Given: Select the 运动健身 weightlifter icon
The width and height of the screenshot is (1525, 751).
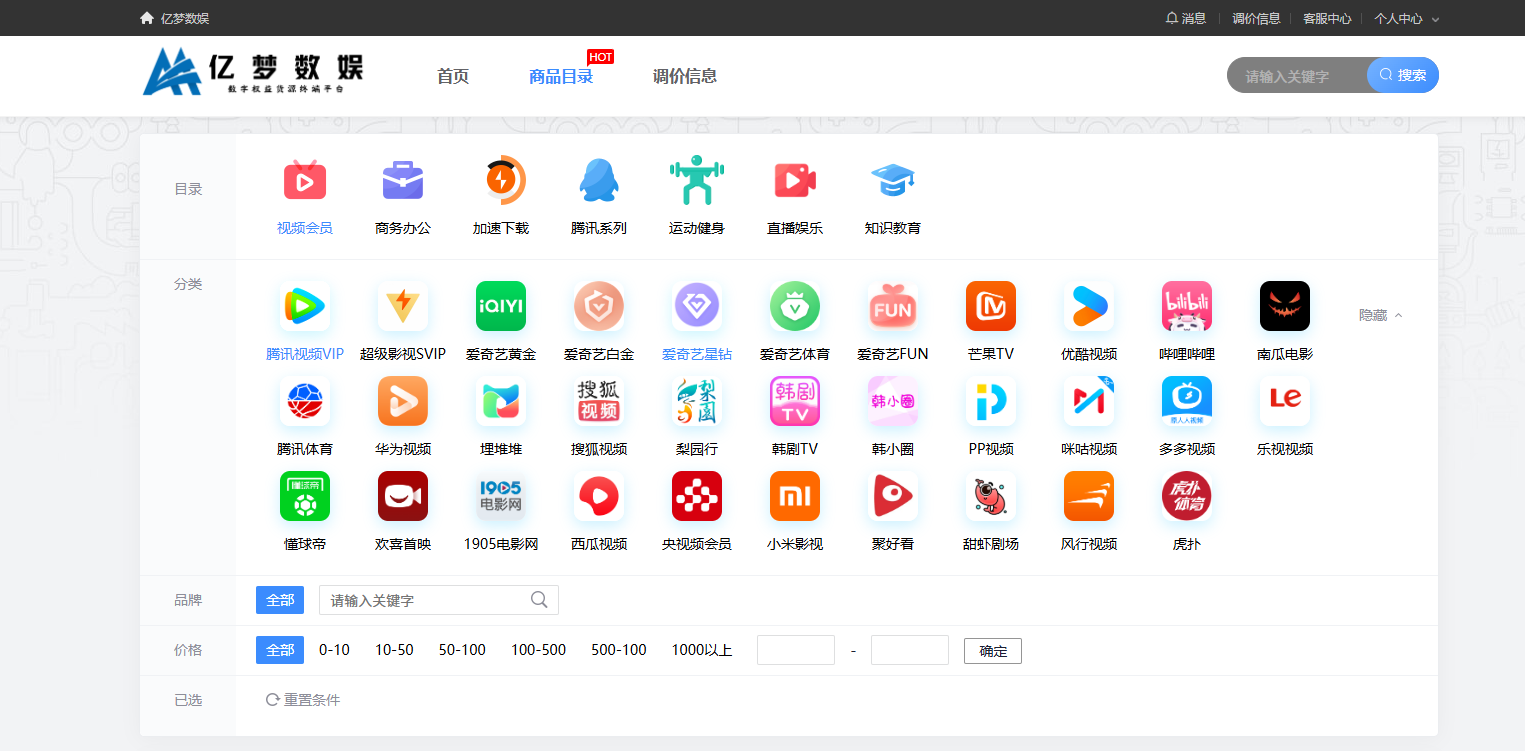Looking at the screenshot, I should pos(697,181).
